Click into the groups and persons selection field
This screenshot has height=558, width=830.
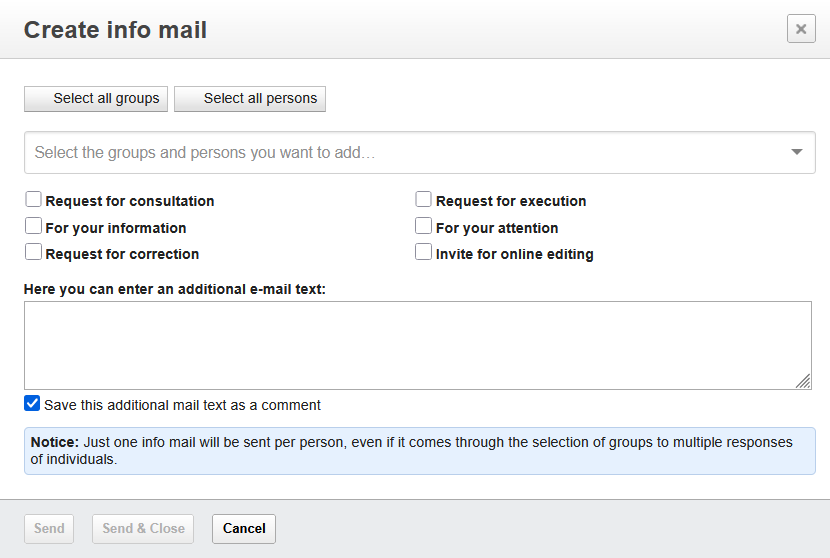pos(400,153)
